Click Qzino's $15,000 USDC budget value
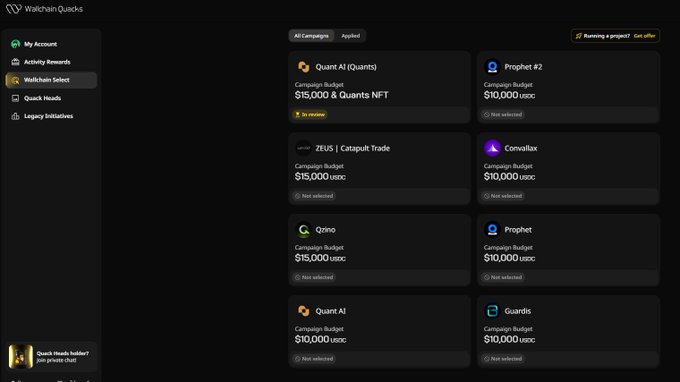 [x=320, y=258]
